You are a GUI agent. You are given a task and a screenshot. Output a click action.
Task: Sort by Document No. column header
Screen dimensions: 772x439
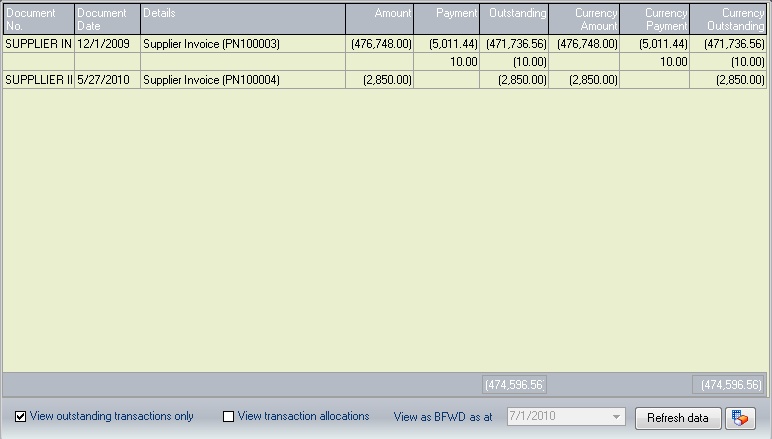[x=38, y=19]
